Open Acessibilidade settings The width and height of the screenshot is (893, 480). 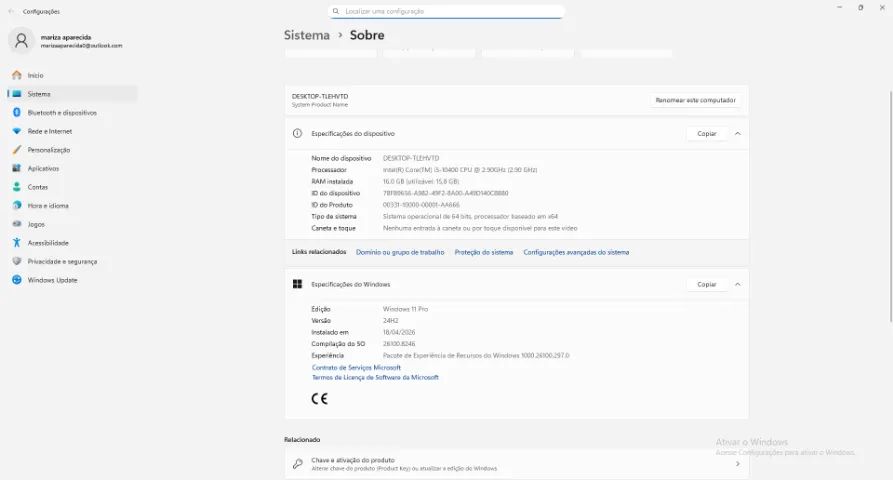coord(72,243)
